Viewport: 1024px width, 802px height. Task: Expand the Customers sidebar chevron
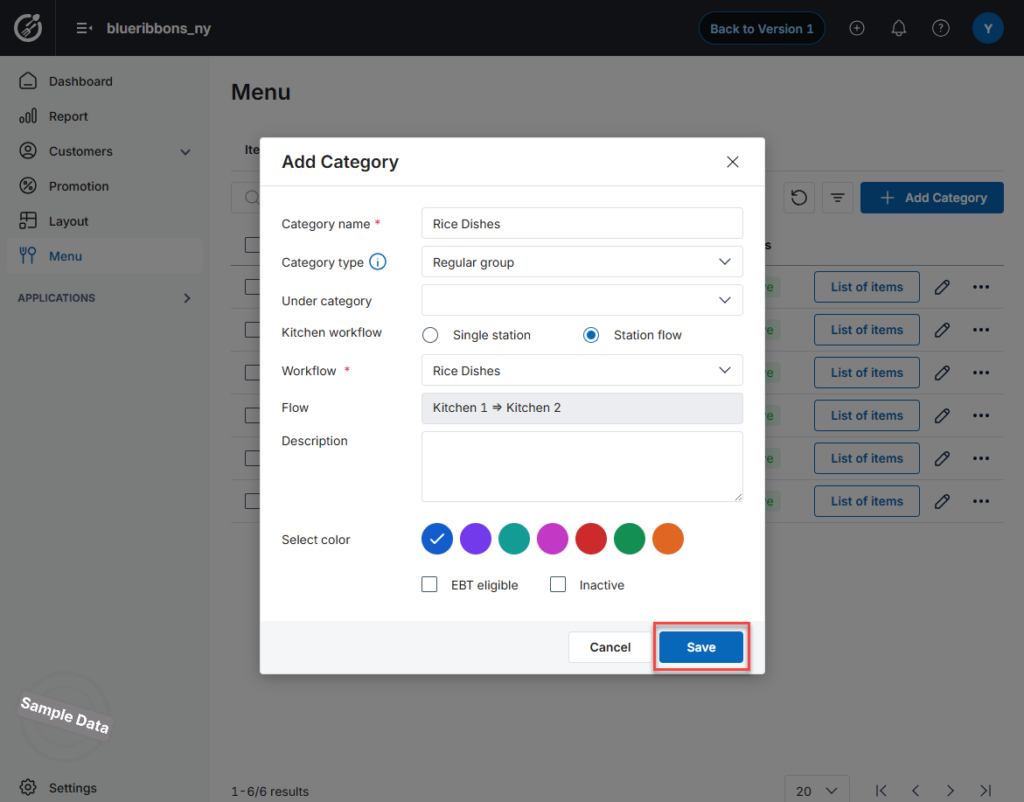pyautogui.click(x=185, y=152)
